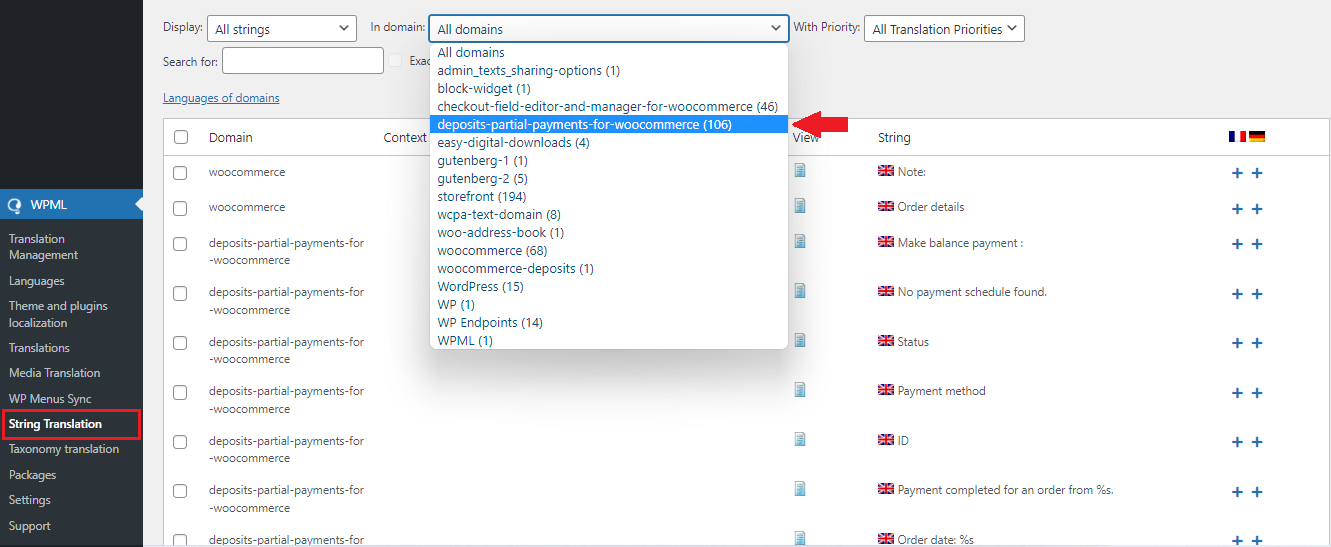View source icon for Note: string
Screen dimensions: 1331x547
pyautogui.click(x=800, y=170)
